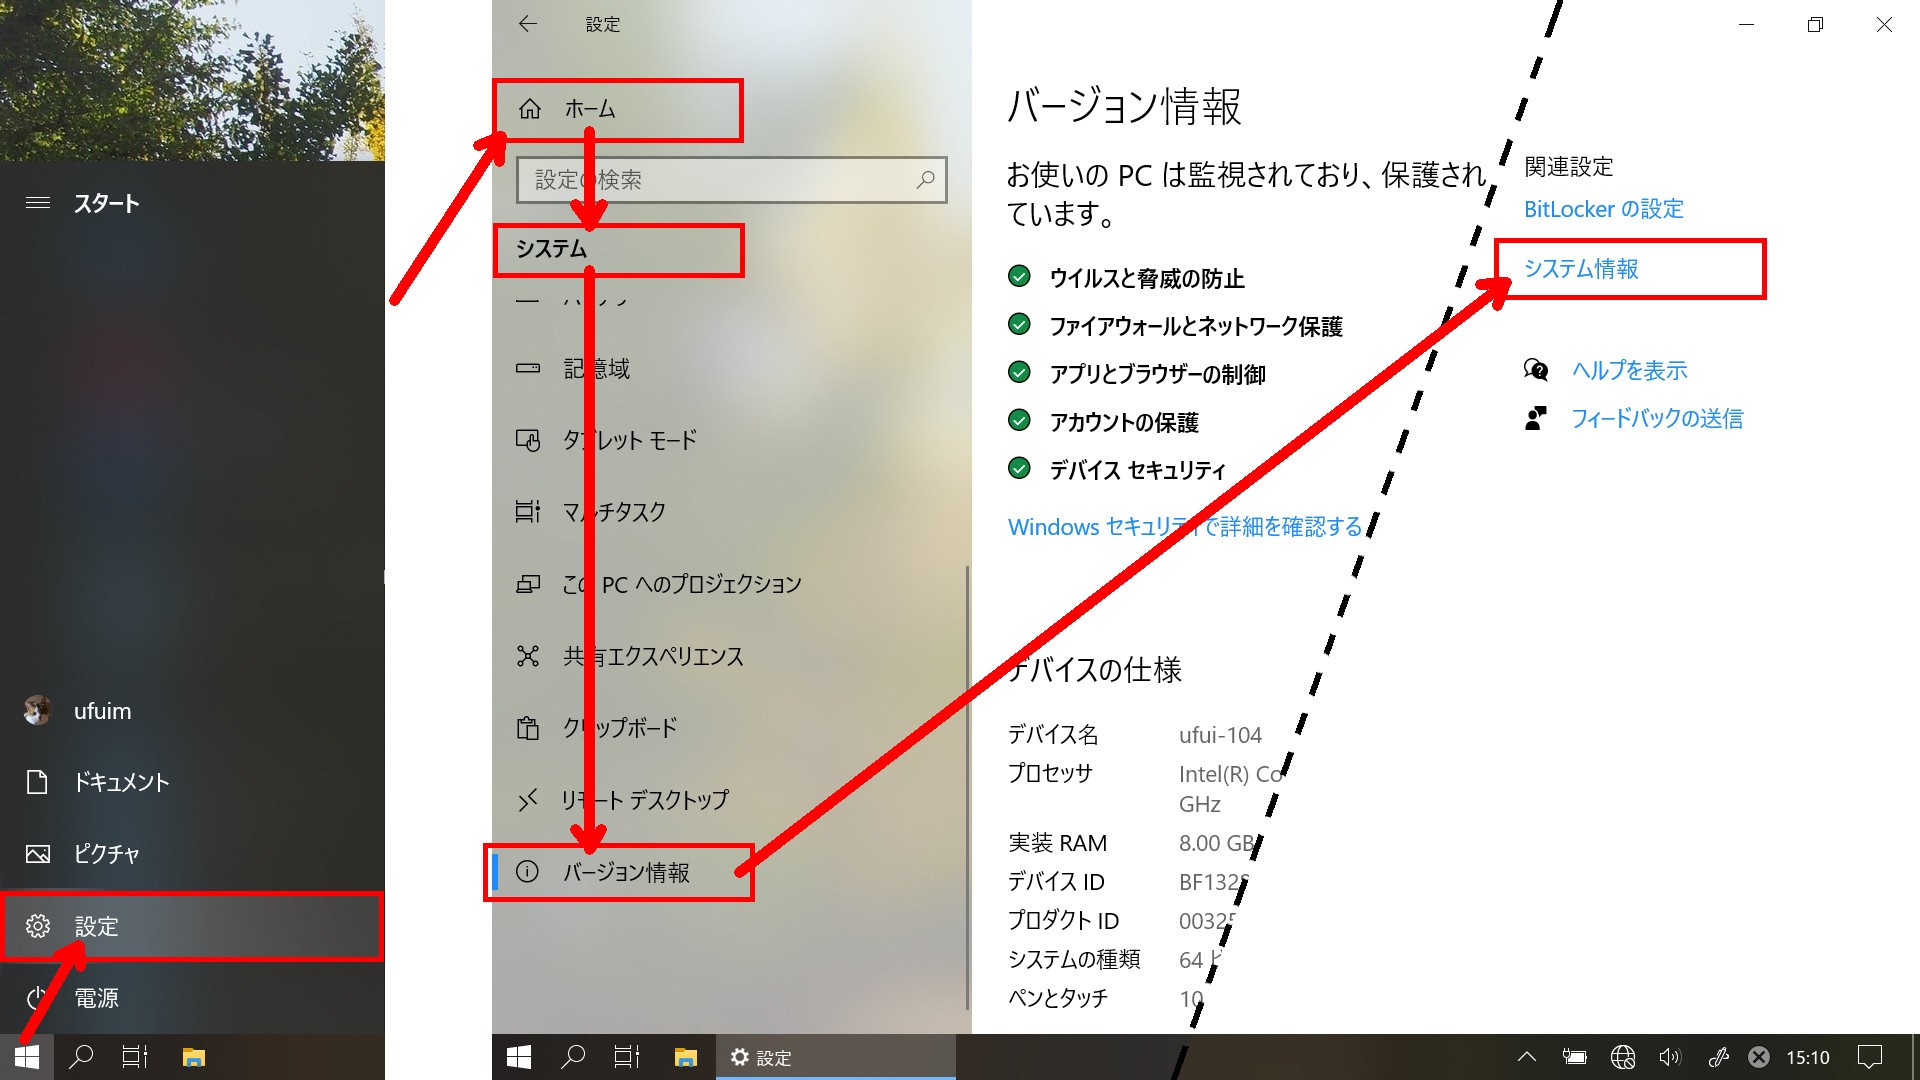Click アカウントの保護 status text
This screenshot has width=1920, height=1080.
pyautogui.click(x=1124, y=423)
